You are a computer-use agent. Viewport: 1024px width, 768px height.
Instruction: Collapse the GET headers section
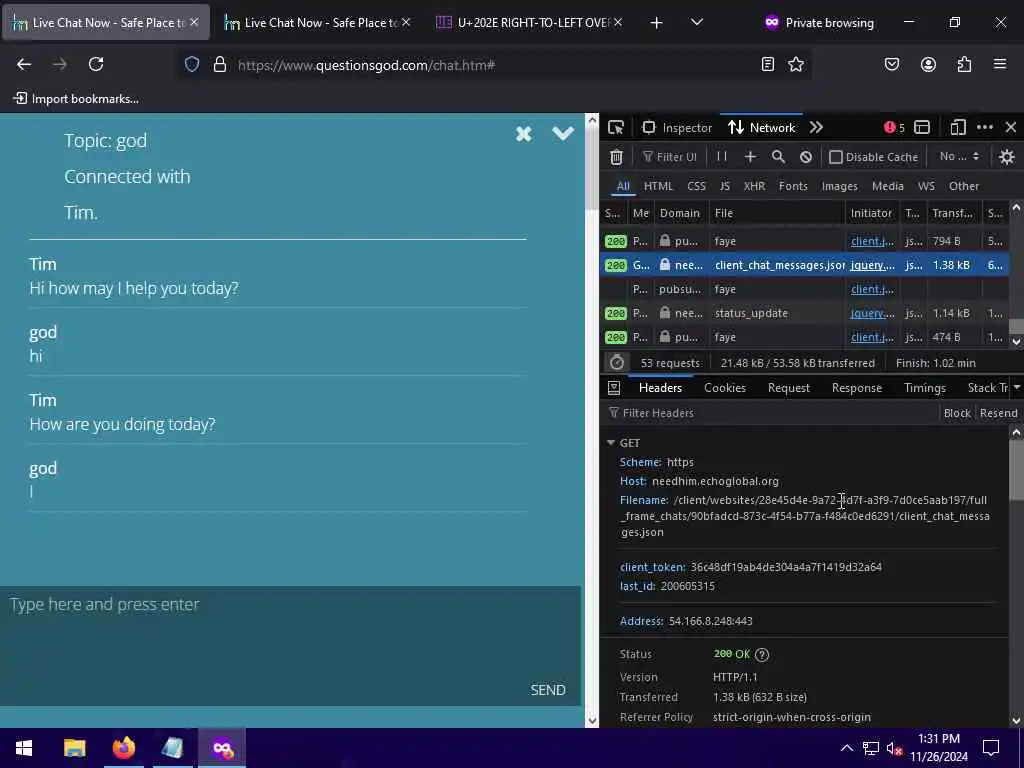[611, 443]
